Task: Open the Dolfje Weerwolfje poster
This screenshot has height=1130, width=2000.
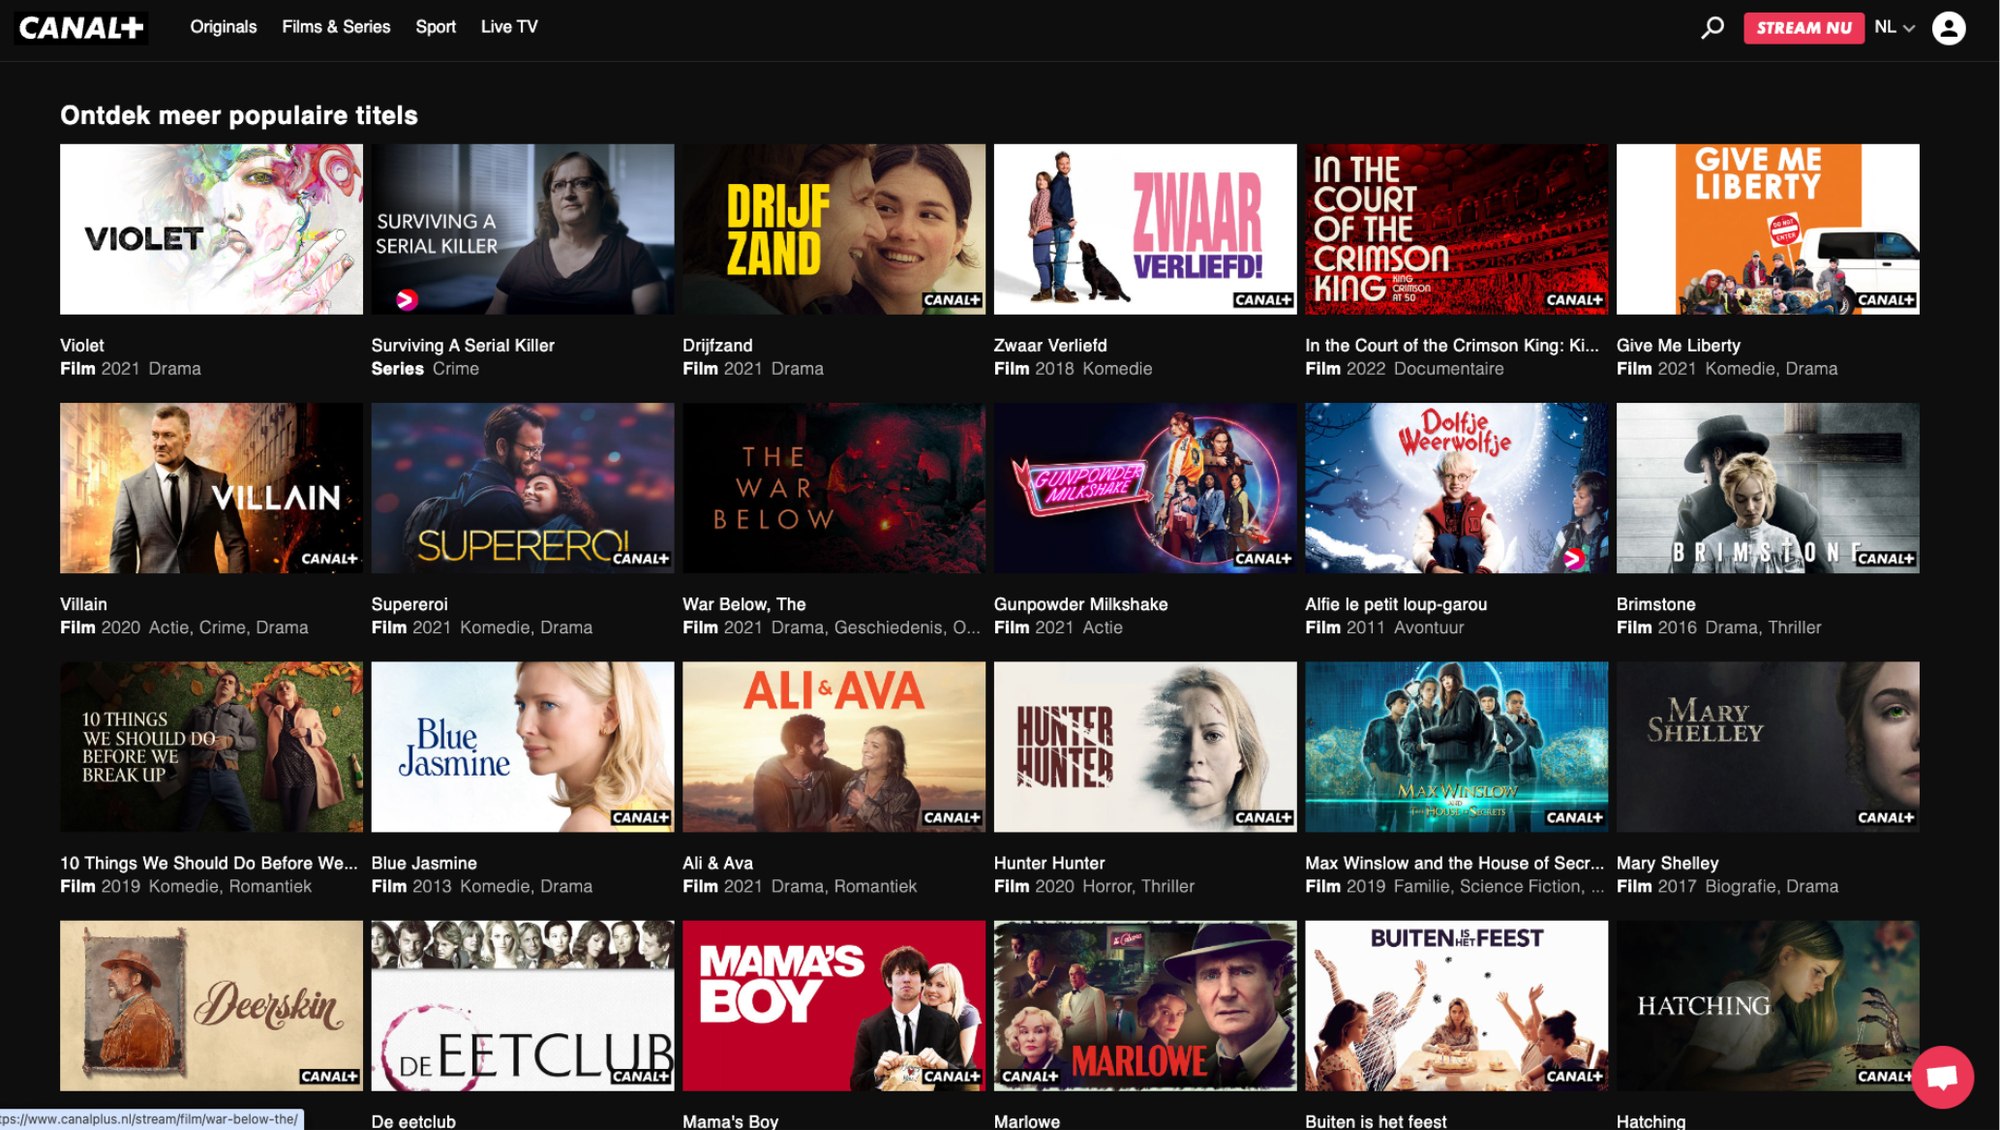Action: coord(1456,488)
